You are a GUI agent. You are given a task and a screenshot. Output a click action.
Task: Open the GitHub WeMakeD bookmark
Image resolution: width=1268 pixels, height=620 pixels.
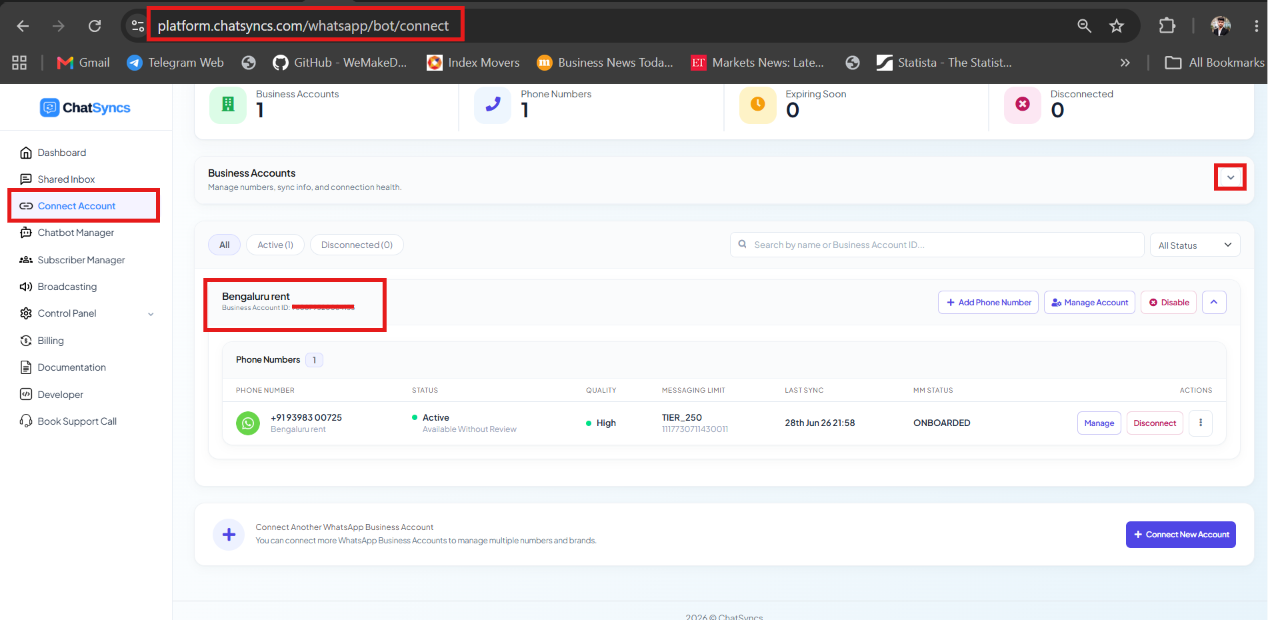click(339, 62)
